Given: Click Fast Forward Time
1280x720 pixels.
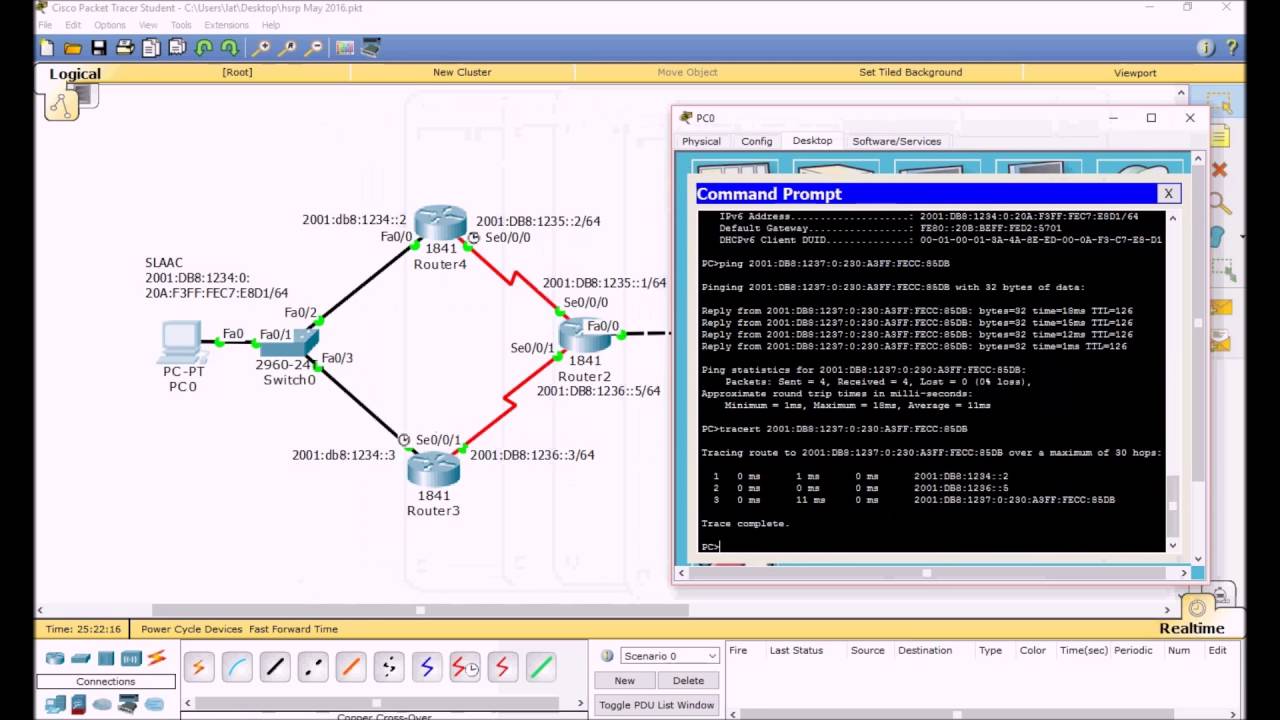Looking at the screenshot, I should point(293,629).
